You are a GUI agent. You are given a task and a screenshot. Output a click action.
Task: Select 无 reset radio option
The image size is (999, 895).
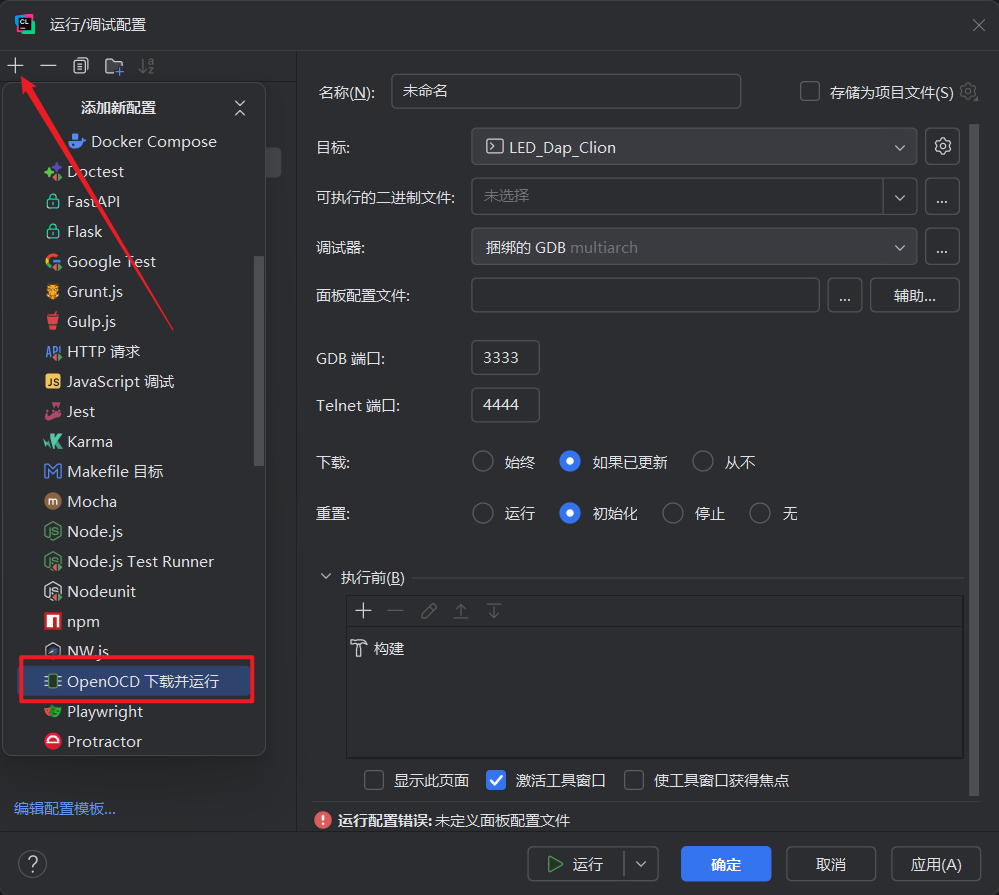click(x=759, y=513)
